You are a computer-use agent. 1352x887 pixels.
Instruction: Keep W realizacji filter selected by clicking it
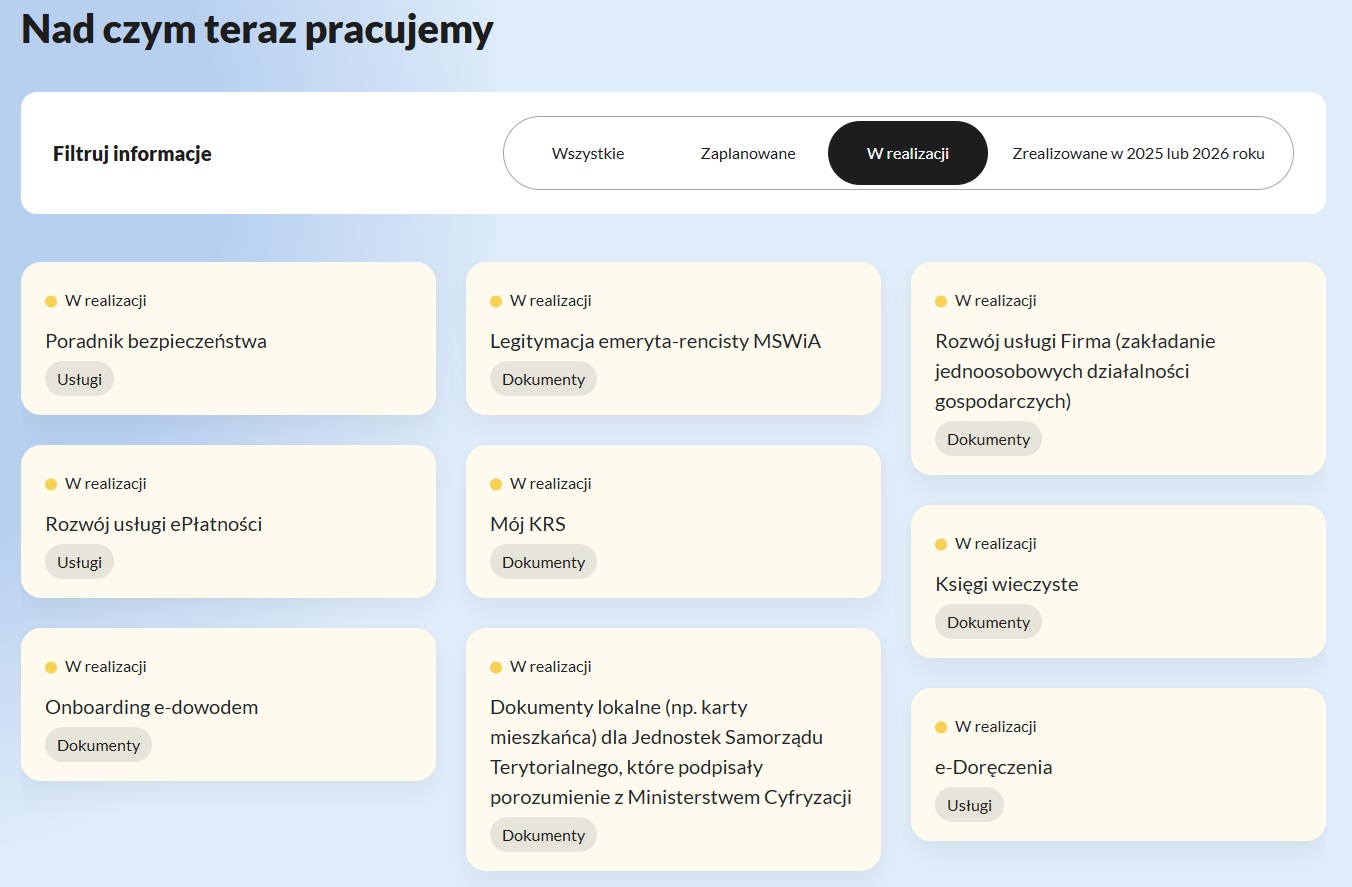coord(907,153)
